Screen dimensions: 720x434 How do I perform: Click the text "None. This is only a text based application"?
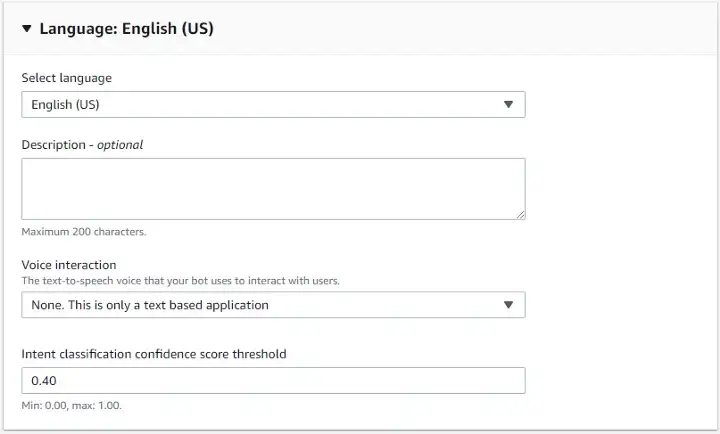coord(150,305)
